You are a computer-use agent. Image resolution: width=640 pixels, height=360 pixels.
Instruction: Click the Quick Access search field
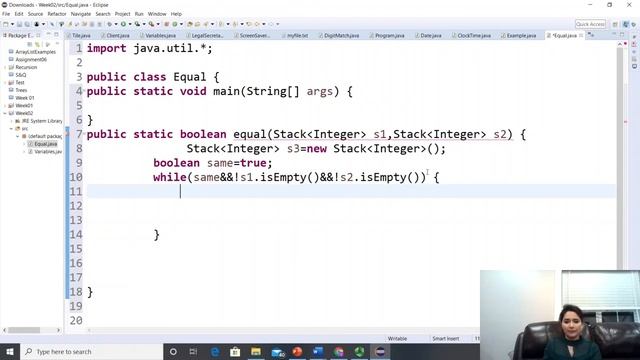click(590, 24)
